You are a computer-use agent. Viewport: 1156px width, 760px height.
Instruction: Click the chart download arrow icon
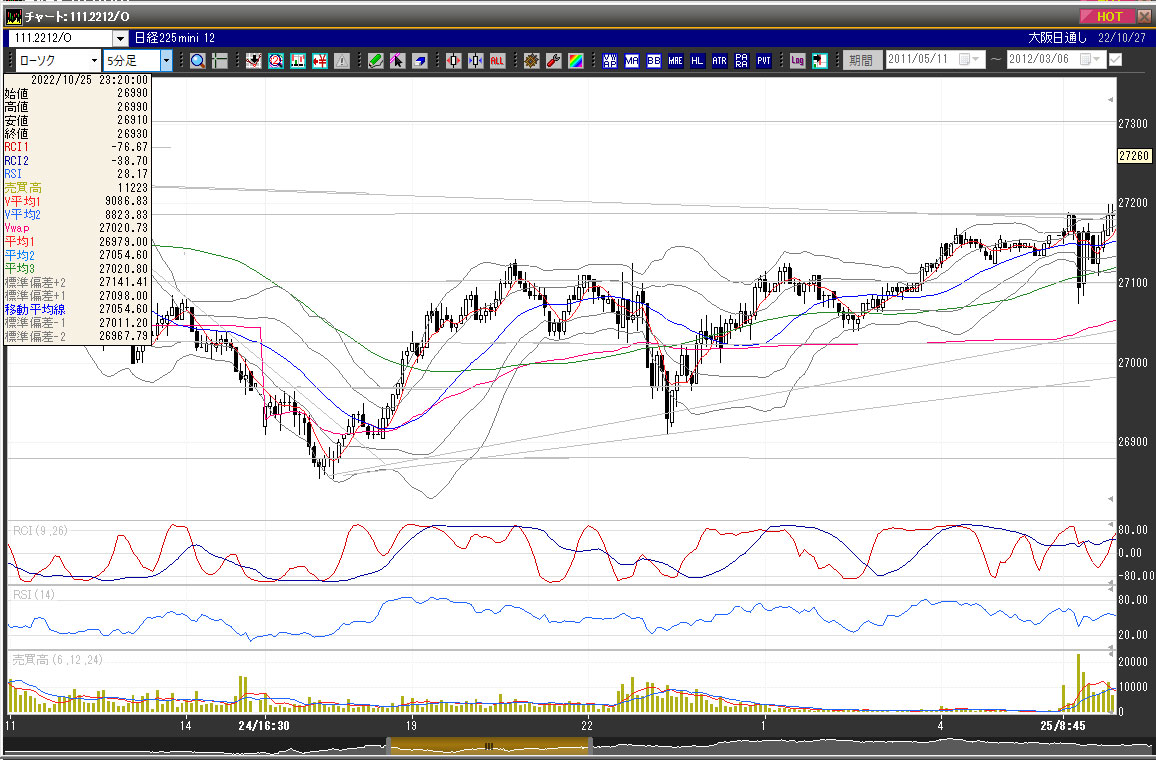coord(254,60)
